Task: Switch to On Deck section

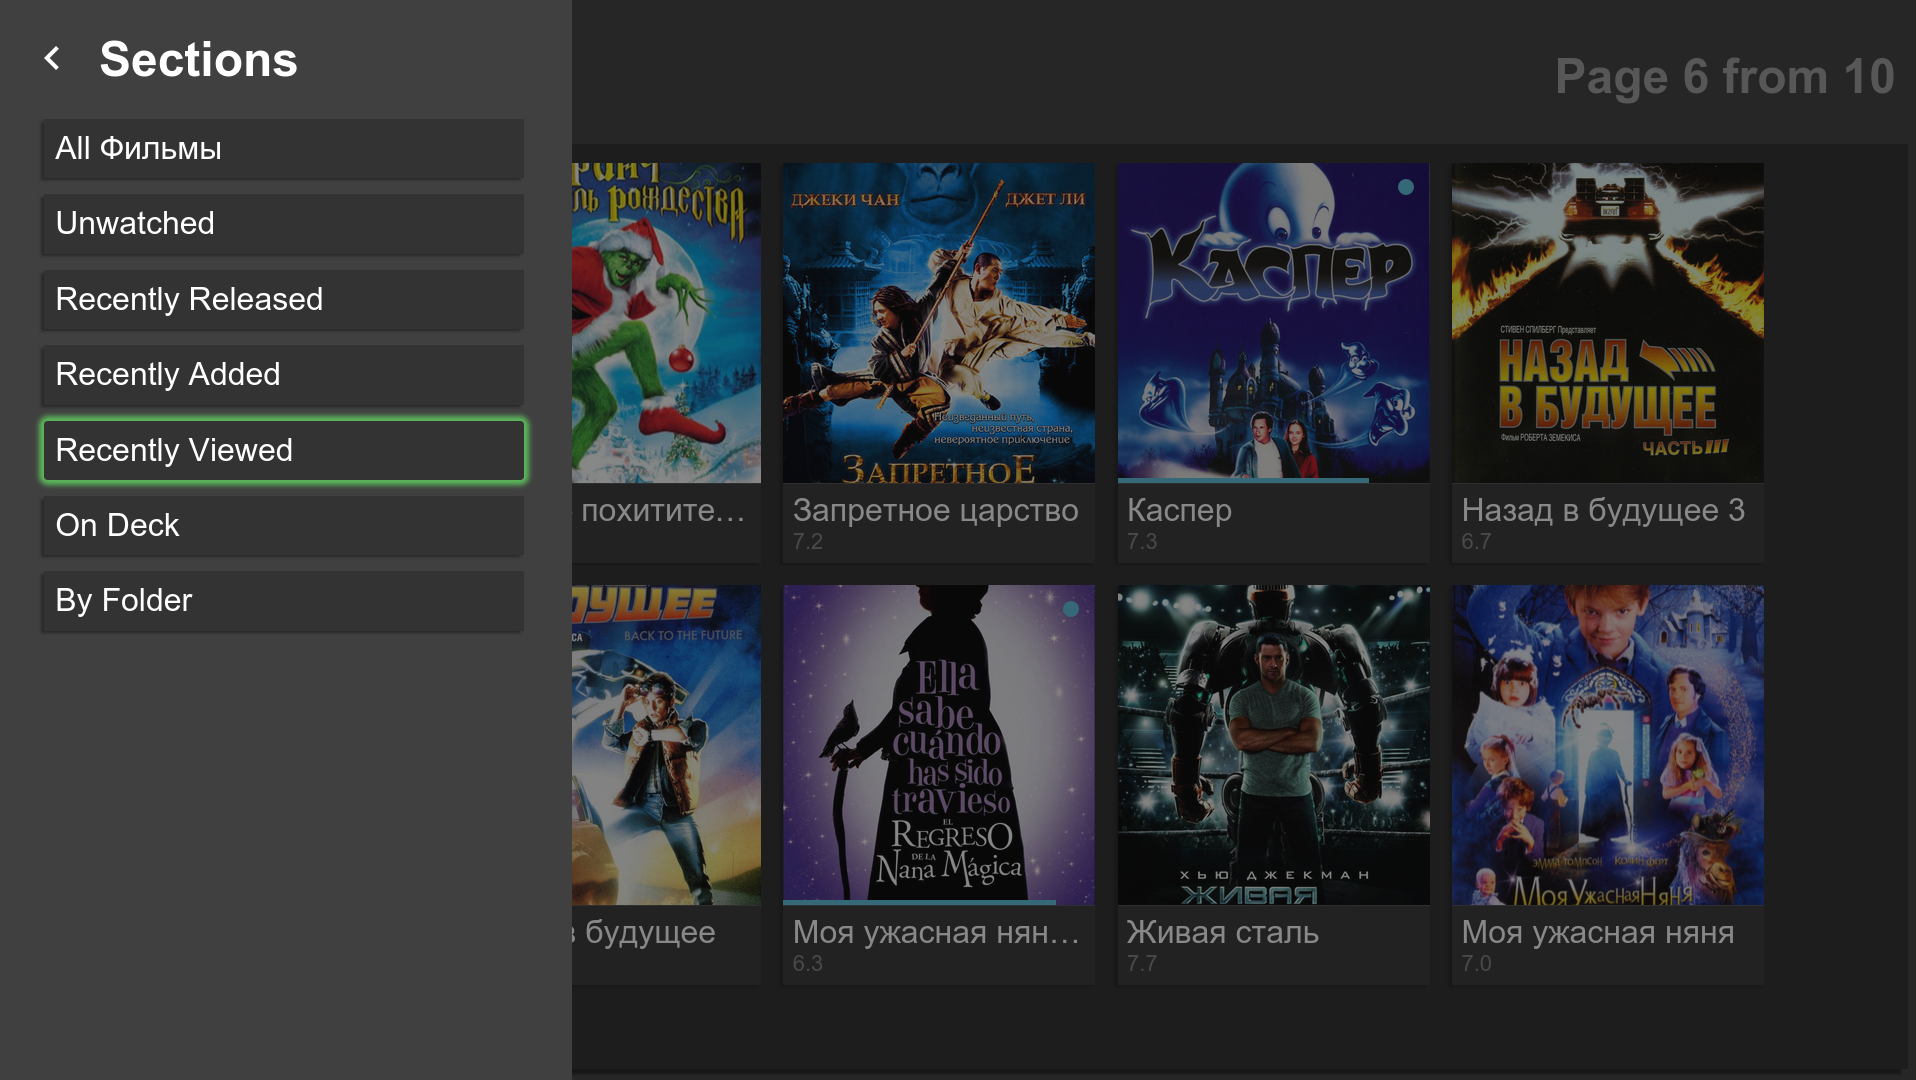Action: [282, 526]
